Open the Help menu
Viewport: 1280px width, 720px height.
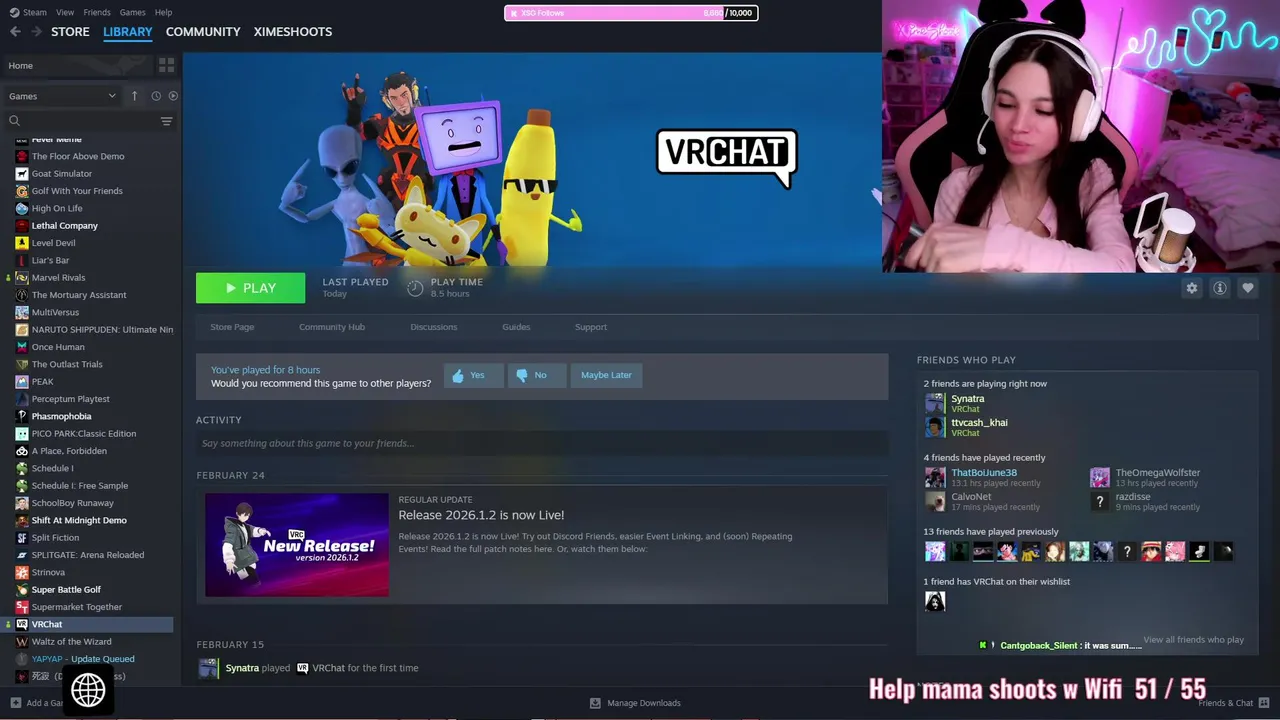pyautogui.click(x=163, y=12)
